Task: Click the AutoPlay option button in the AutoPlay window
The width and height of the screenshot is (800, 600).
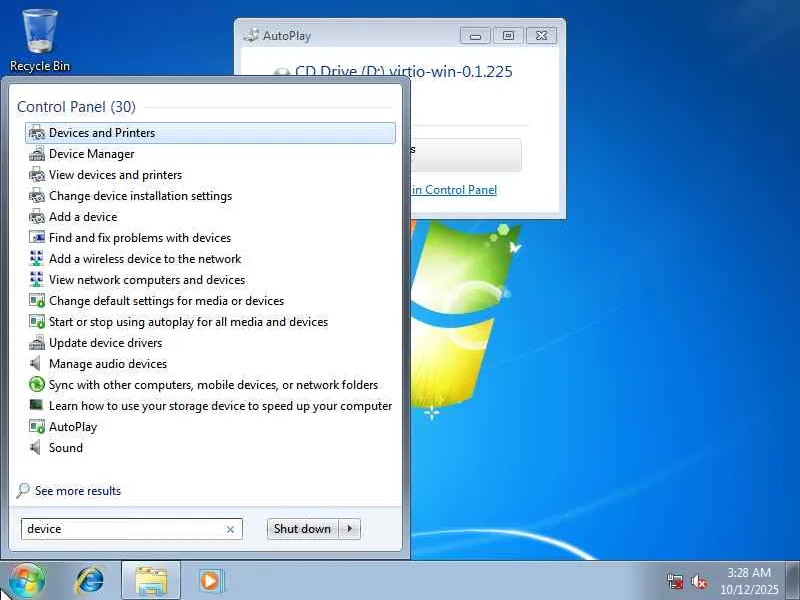Action: [x=466, y=155]
